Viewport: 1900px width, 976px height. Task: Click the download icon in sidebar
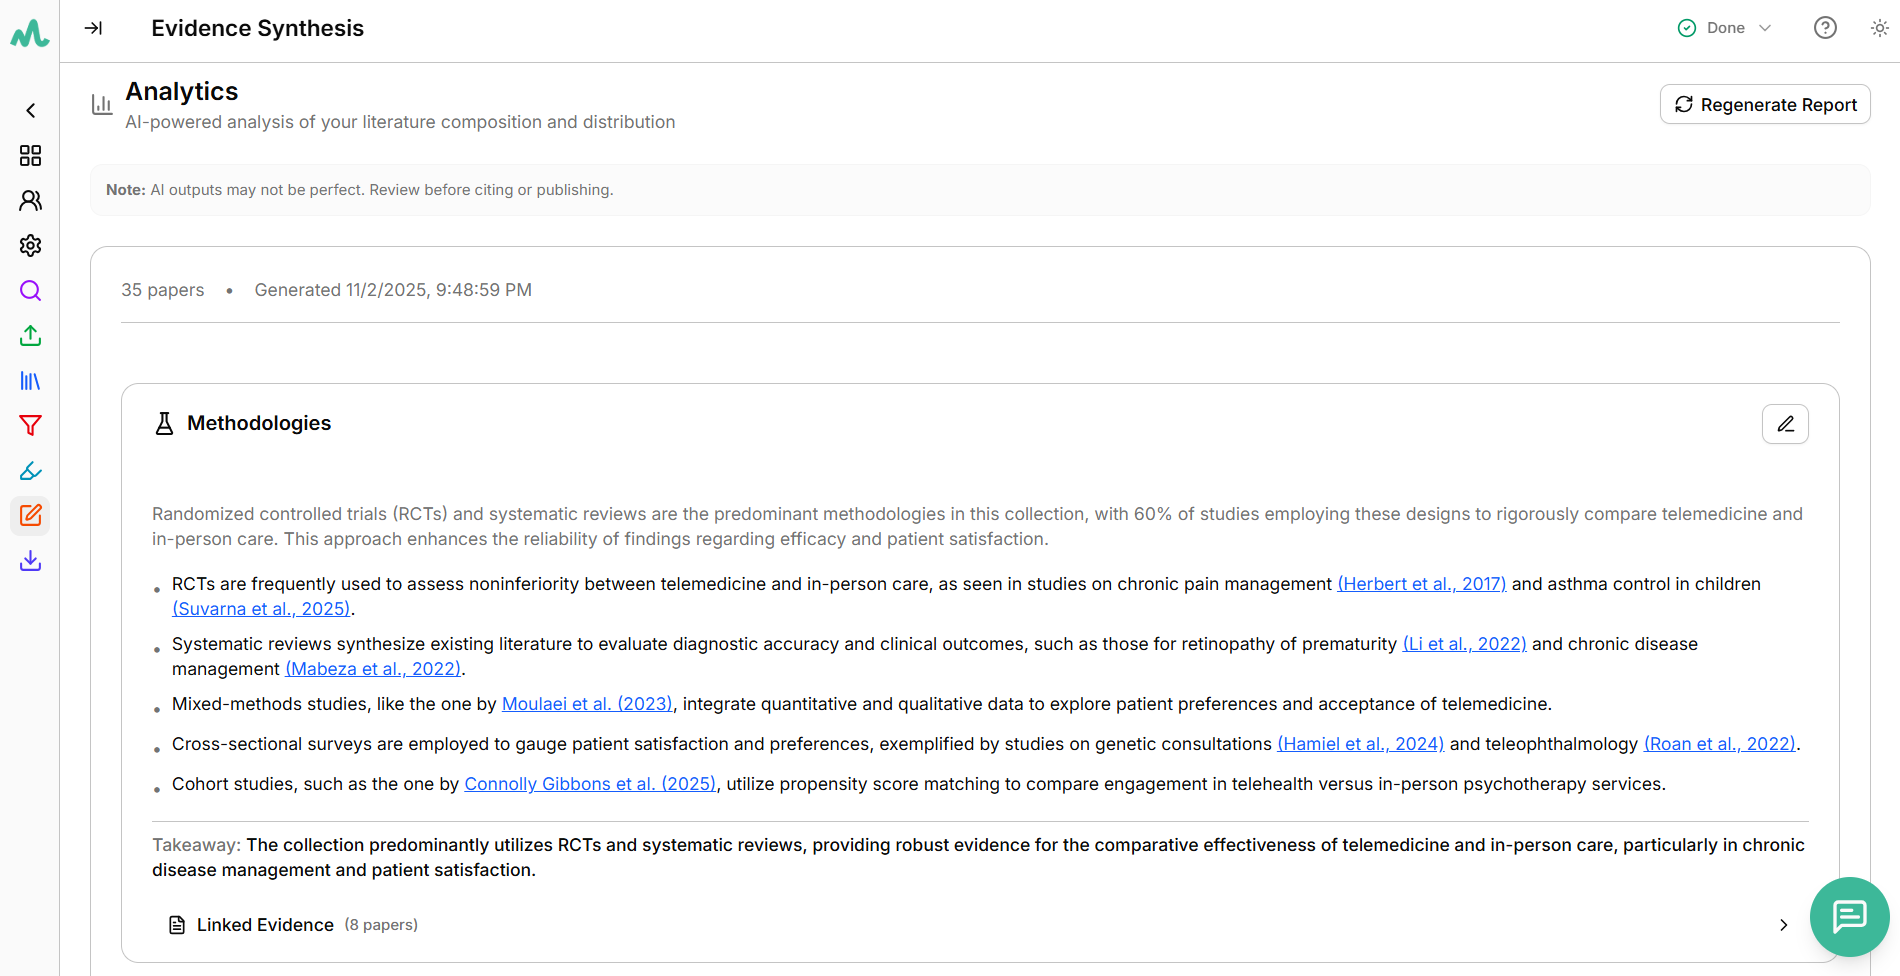tap(30, 561)
